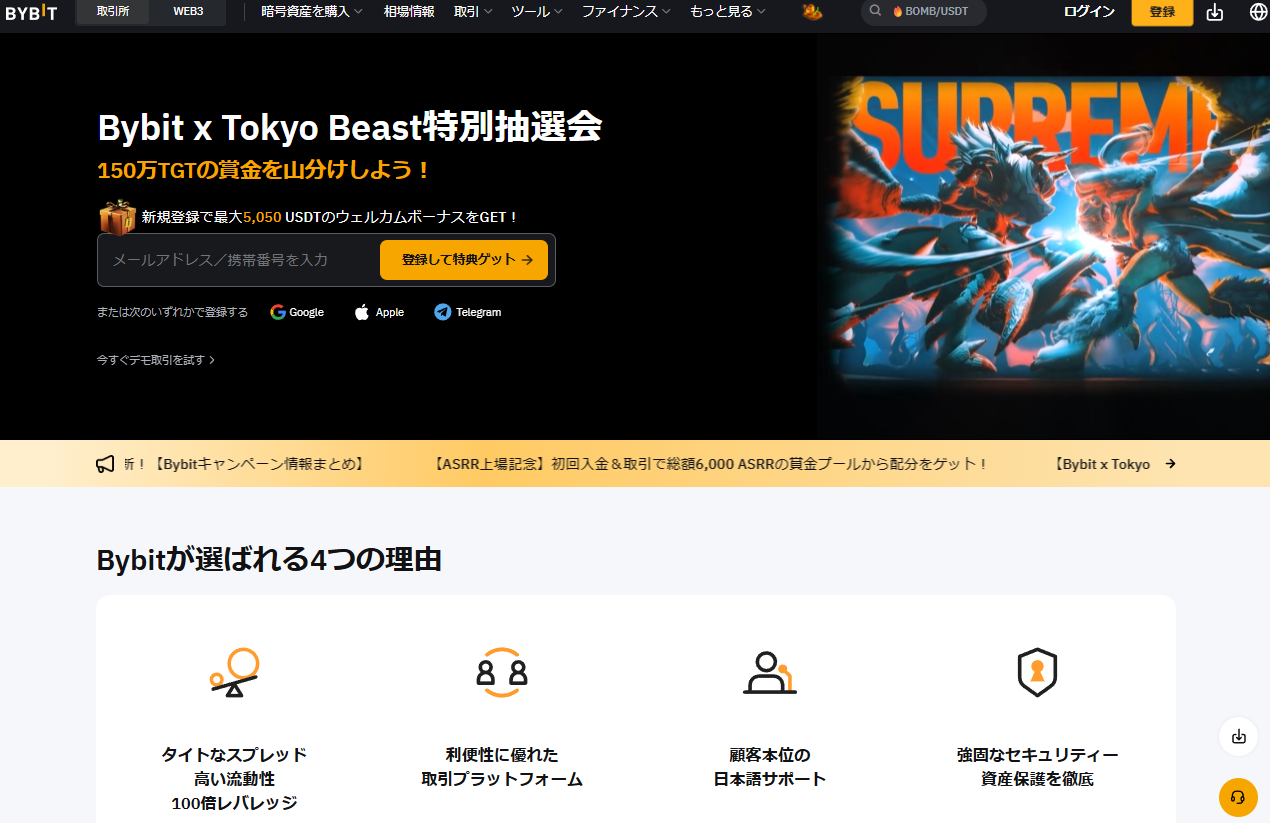
Task: Switch to the WEB3 tab
Action: (x=188, y=12)
